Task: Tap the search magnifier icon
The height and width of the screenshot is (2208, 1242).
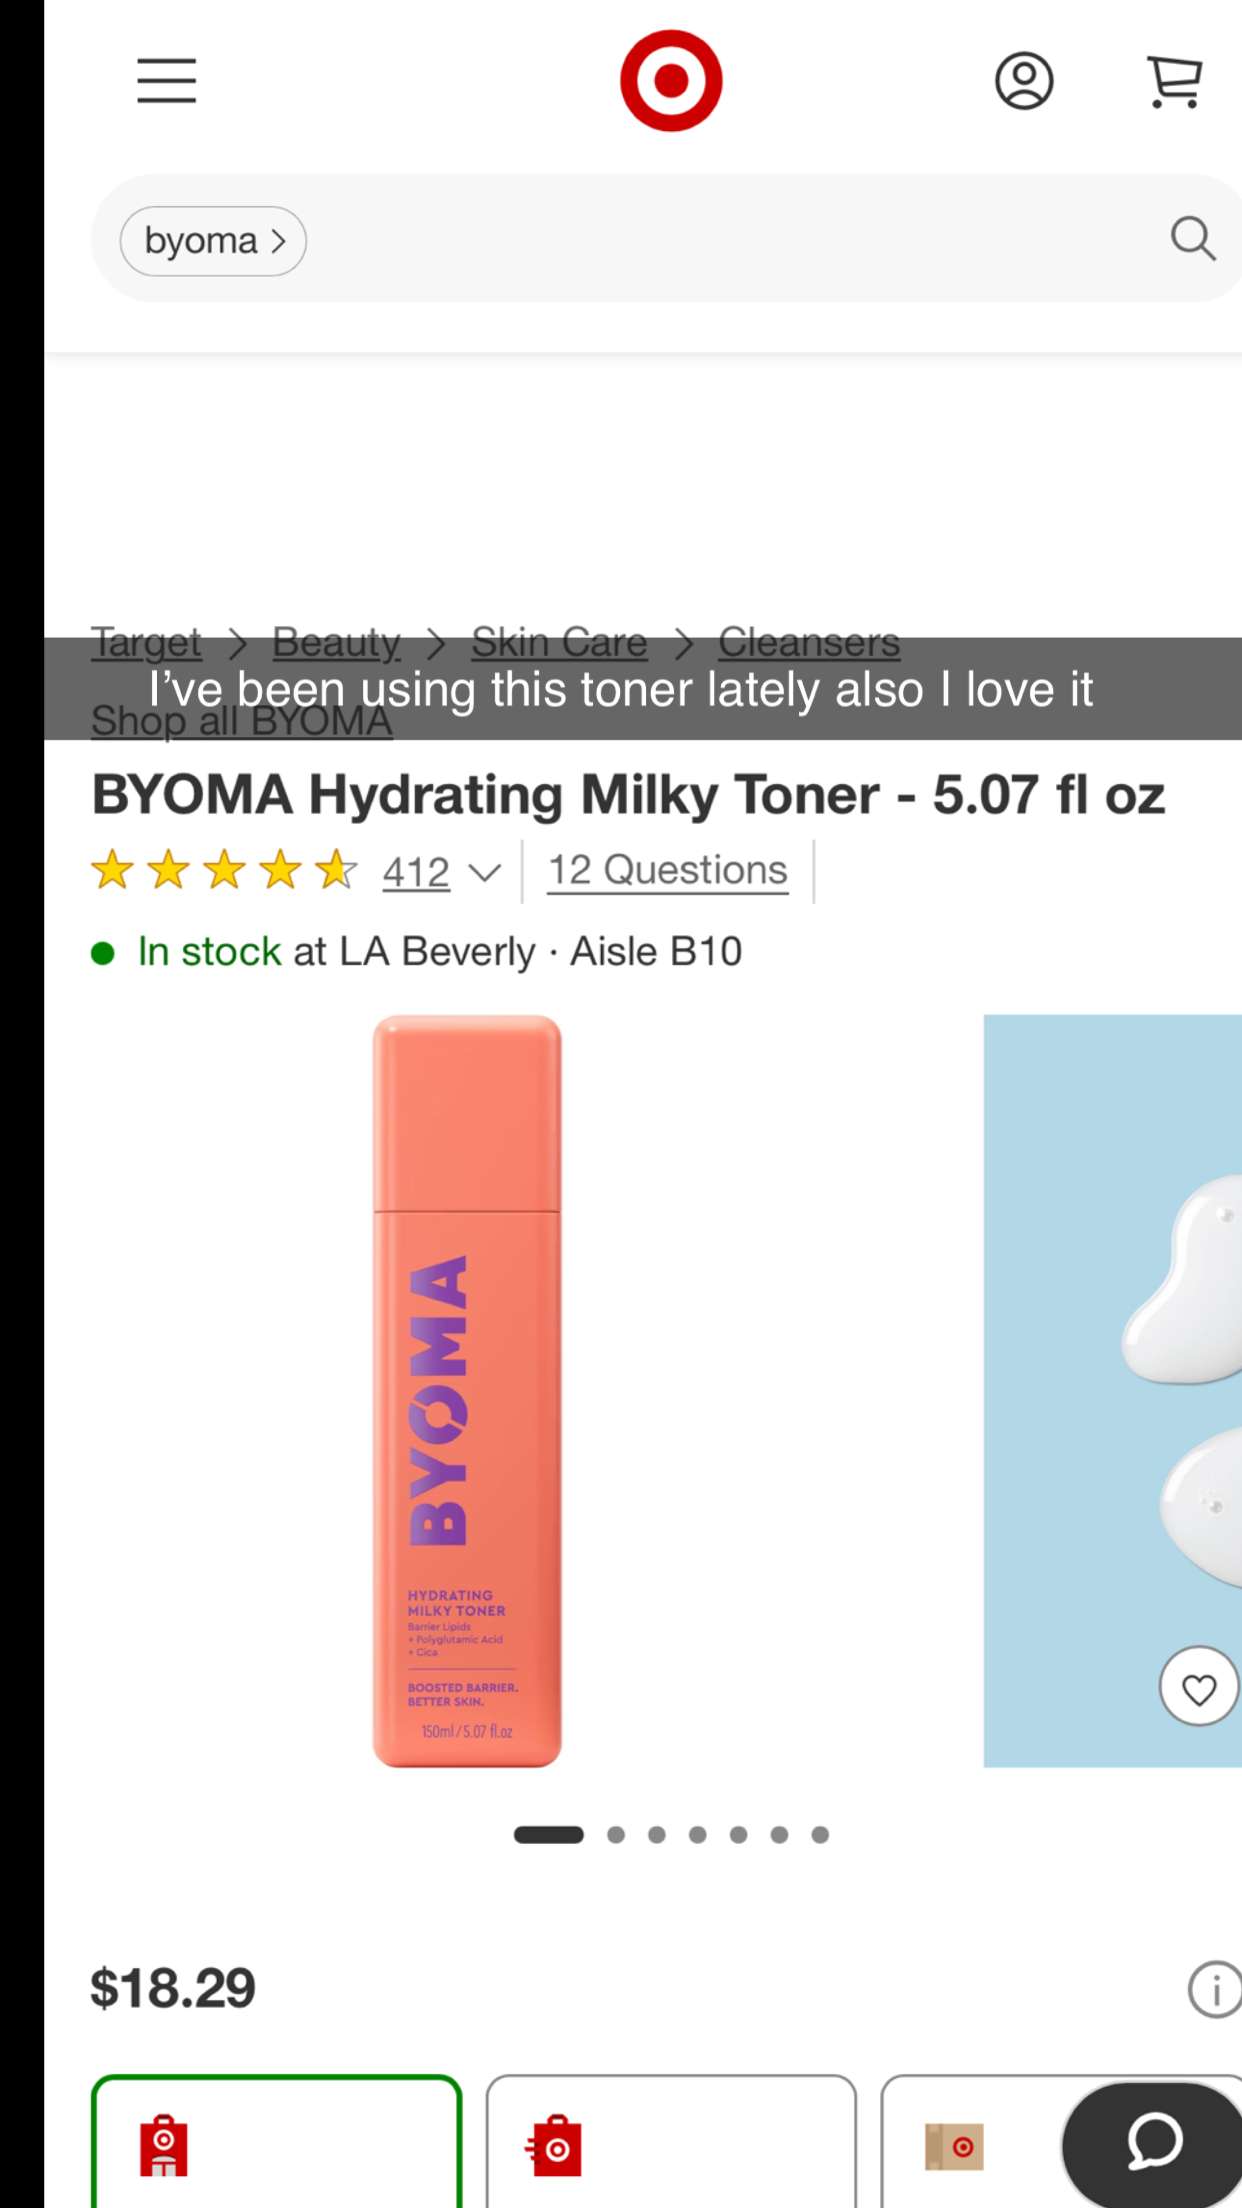Action: 1193,239
